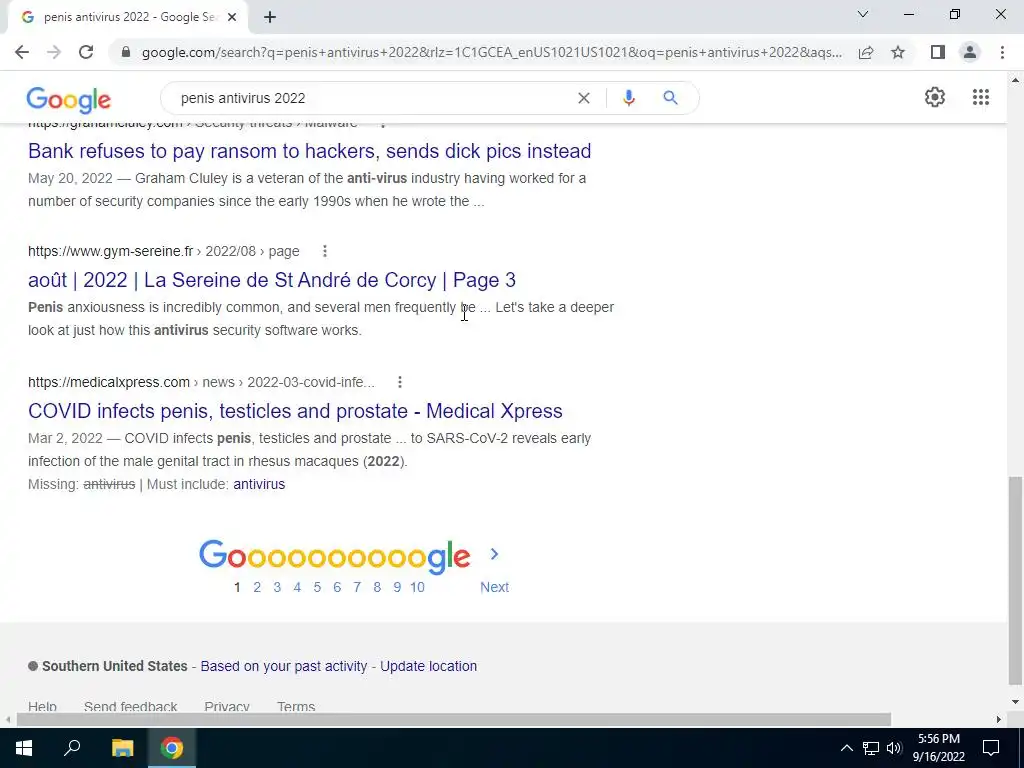This screenshot has width=1024, height=768.
Task: Clear the Google search box
Action: click(x=584, y=98)
